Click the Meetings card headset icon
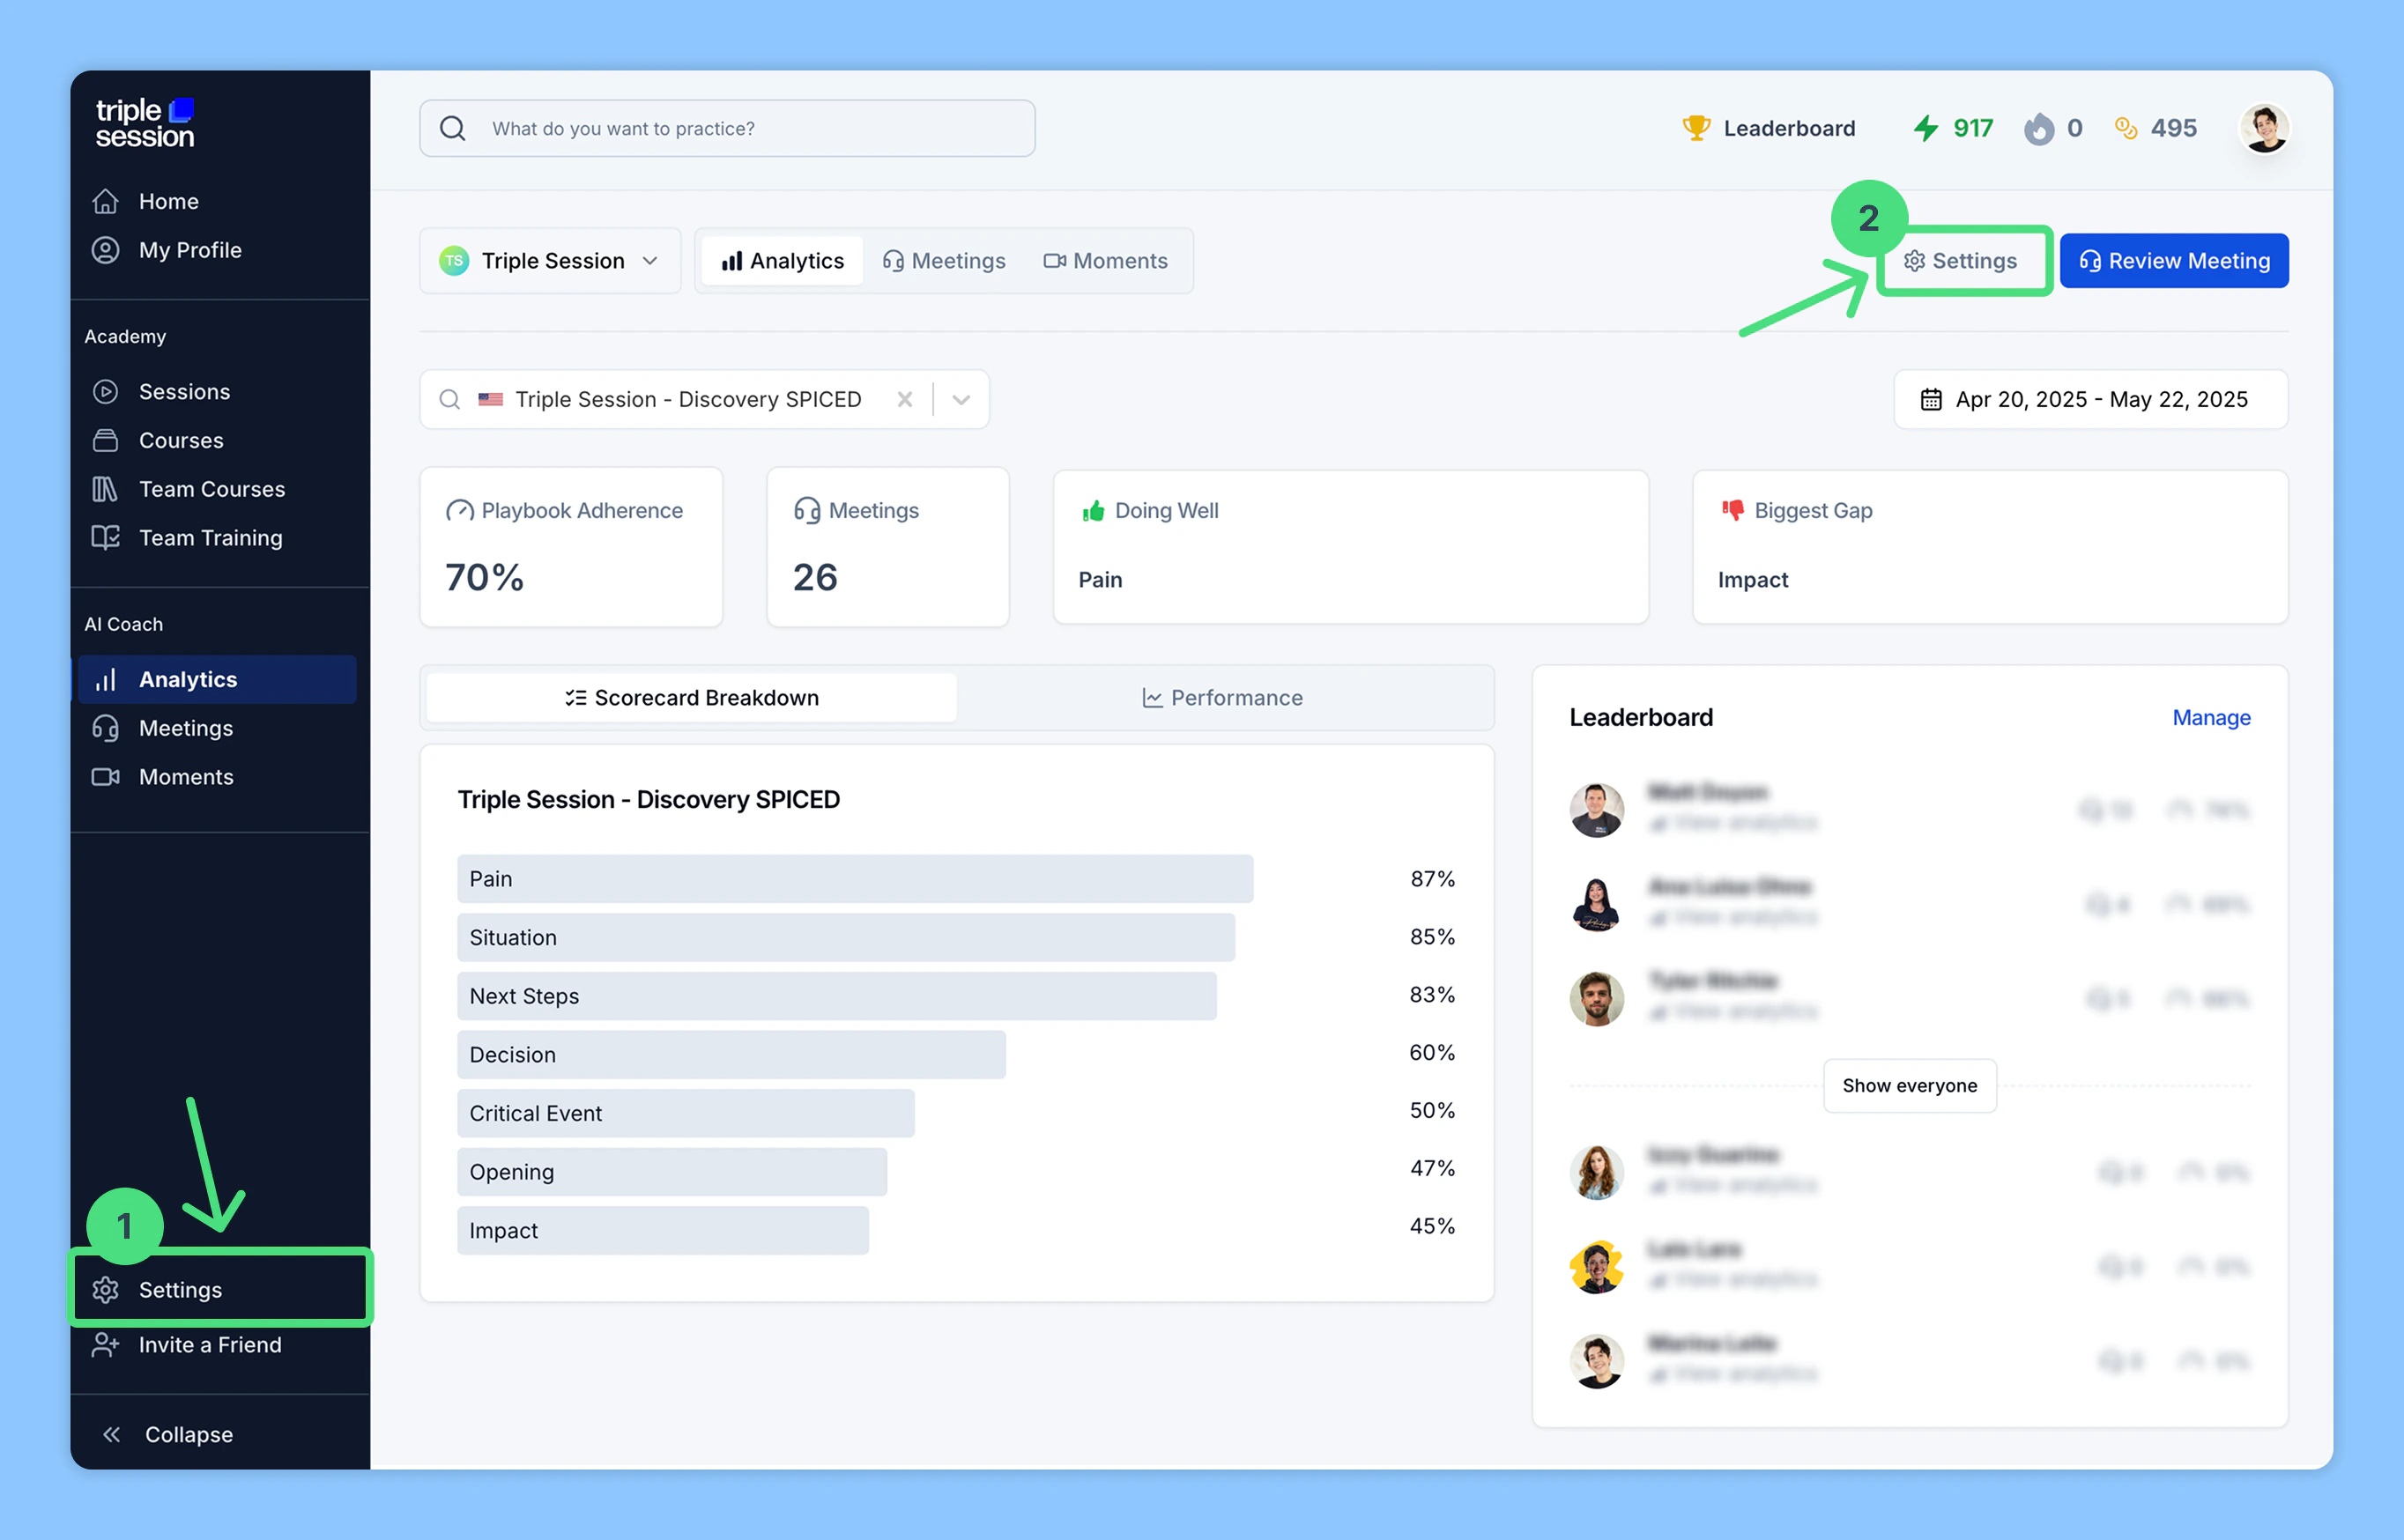Viewport: 2404px width, 1540px height. [x=806, y=511]
